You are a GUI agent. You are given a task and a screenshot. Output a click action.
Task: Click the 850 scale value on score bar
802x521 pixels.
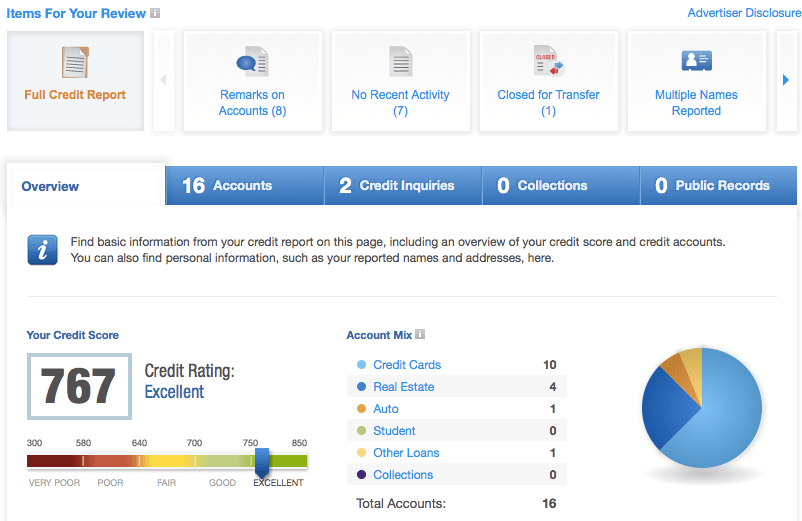click(x=299, y=443)
